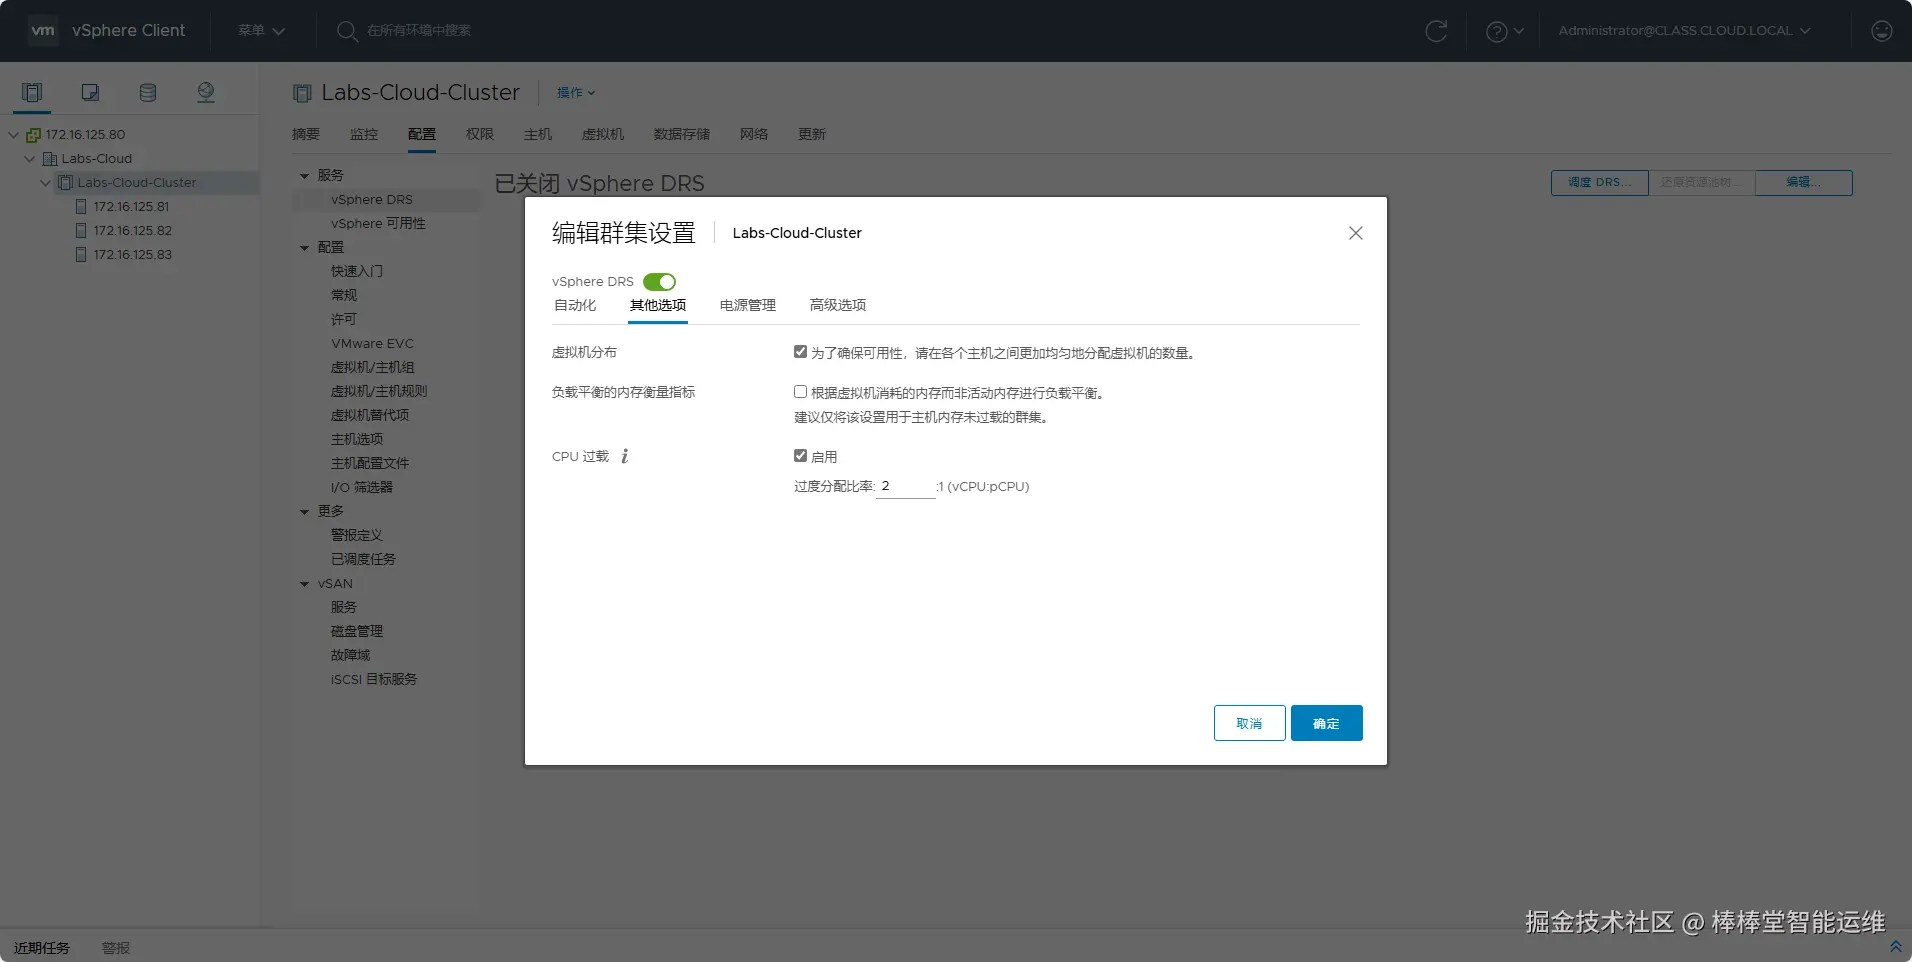Select 磁盘管理 under vSAN
Image resolution: width=1912 pixels, height=962 pixels.
point(357,632)
